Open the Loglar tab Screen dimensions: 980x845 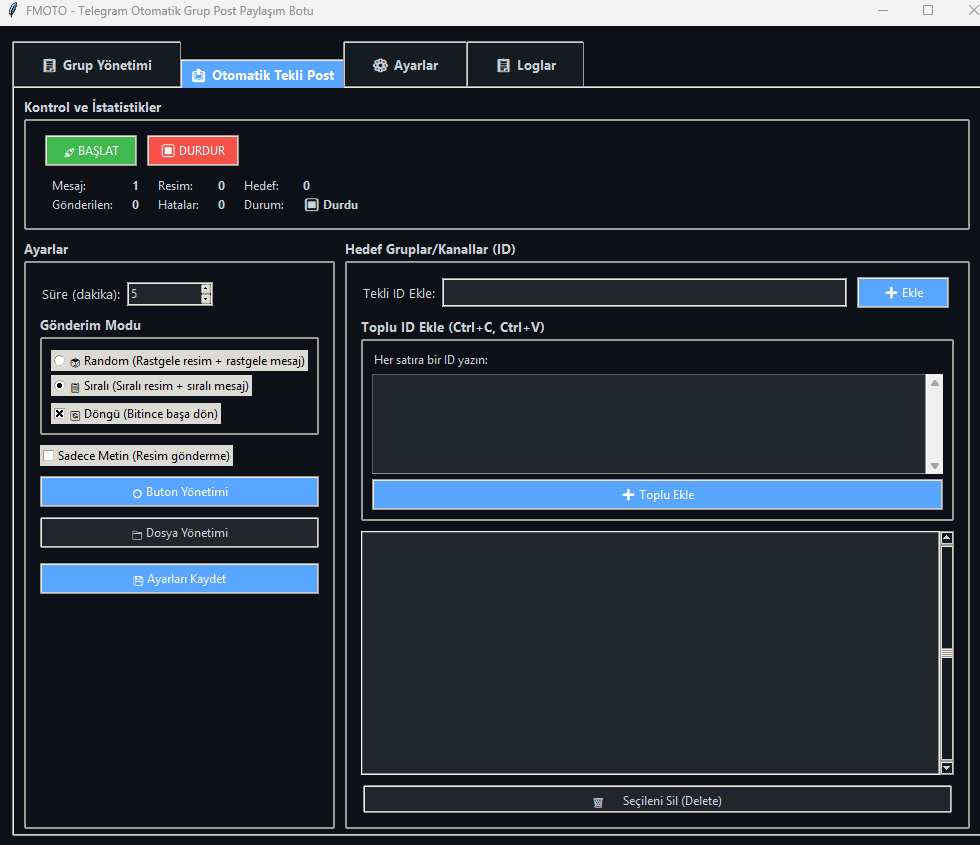pos(525,66)
